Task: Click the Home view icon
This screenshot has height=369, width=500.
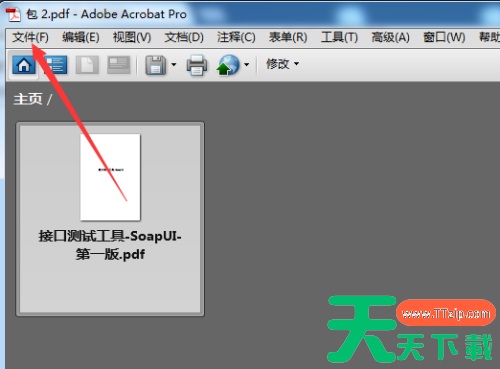Action: point(24,65)
